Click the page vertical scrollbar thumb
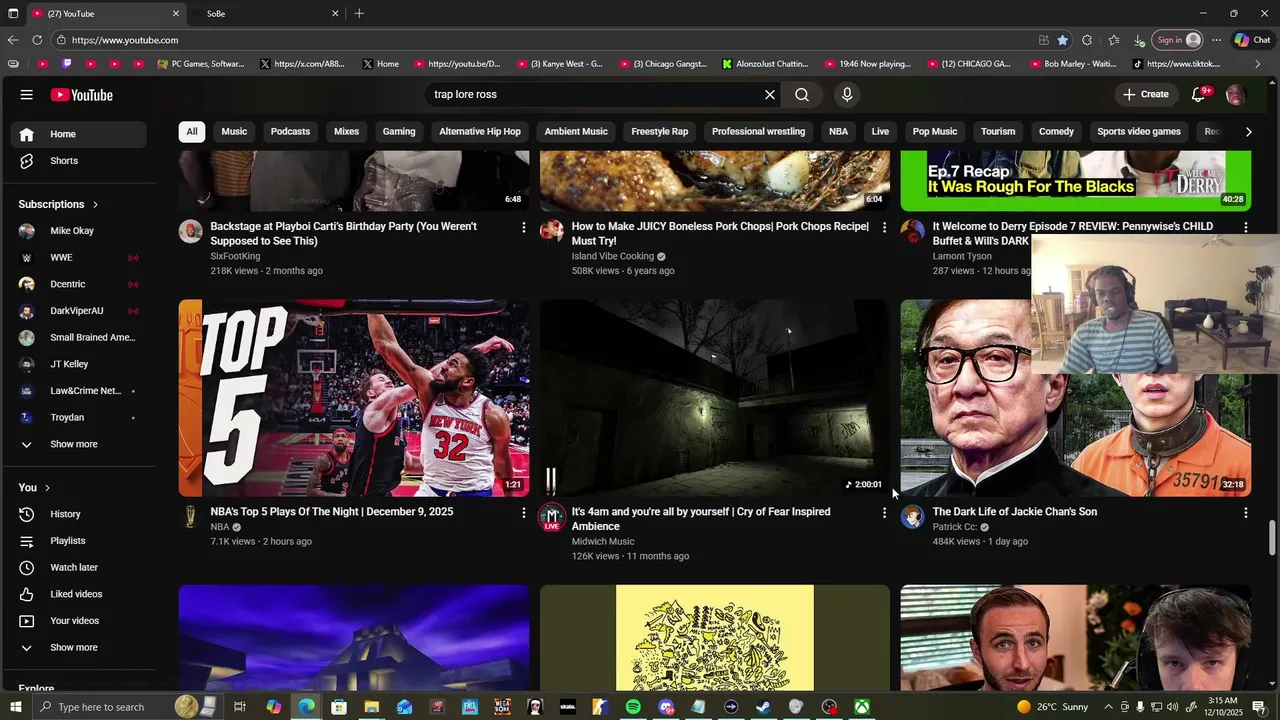 point(1272,538)
